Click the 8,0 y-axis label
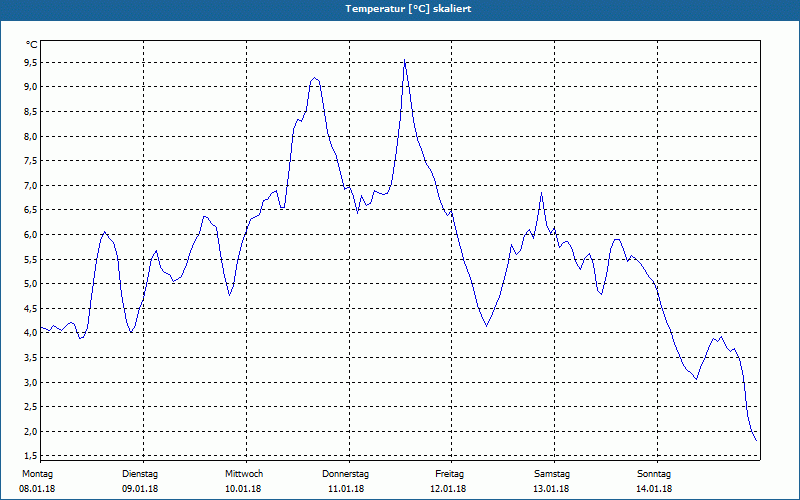The height and width of the screenshot is (500, 800). point(31,136)
